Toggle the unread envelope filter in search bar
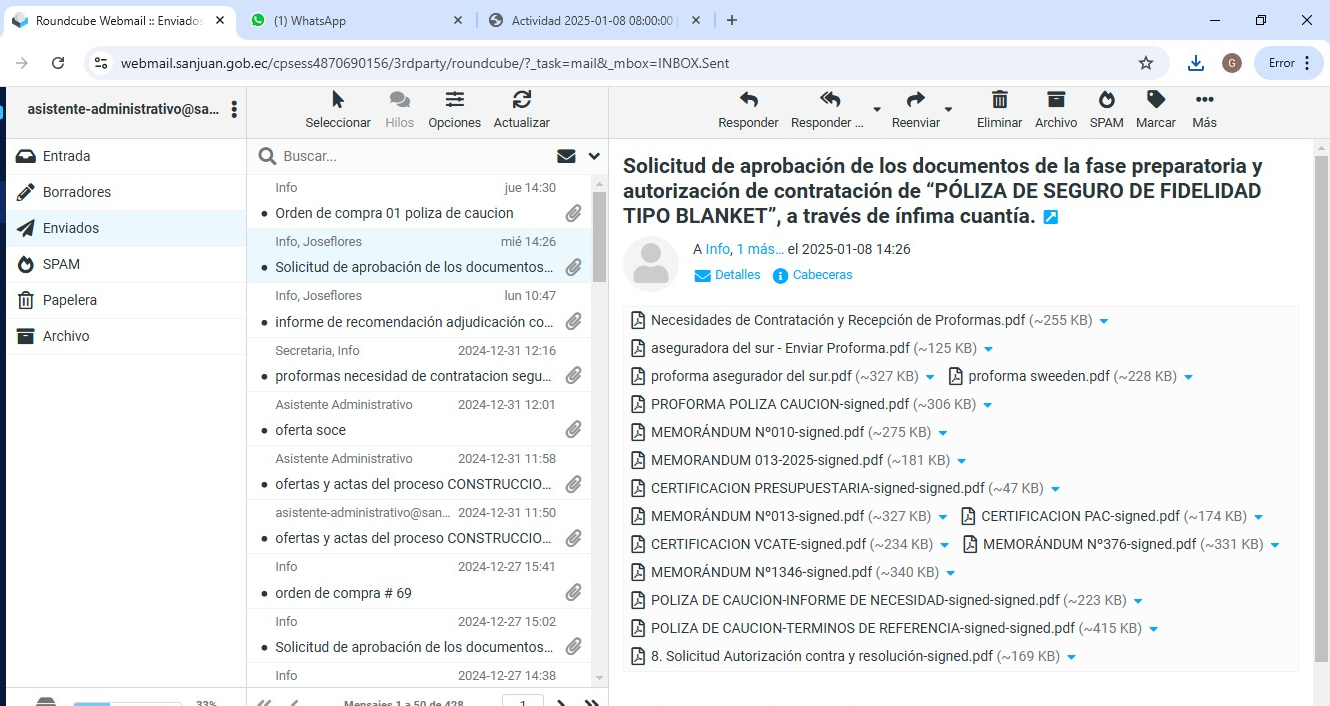The width and height of the screenshot is (1330, 706). pos(566,156)
